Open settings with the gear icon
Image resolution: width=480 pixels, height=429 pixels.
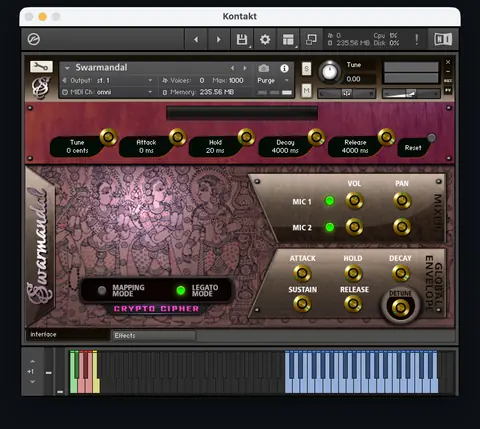(265, 39)
